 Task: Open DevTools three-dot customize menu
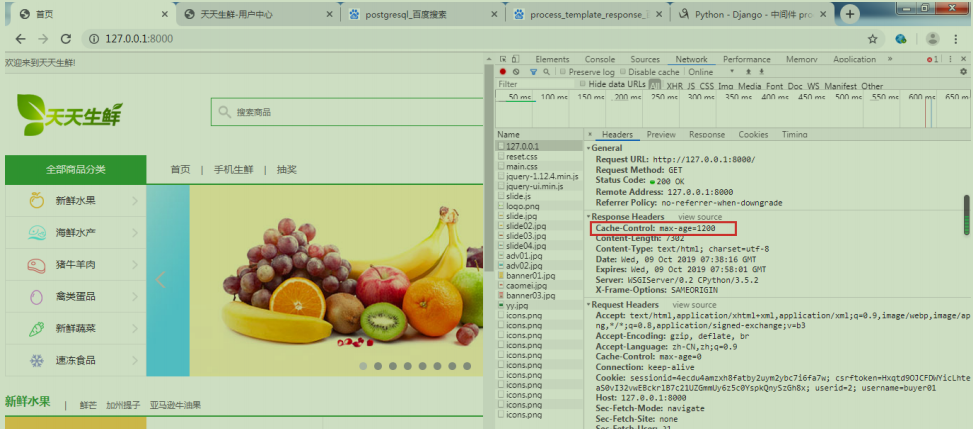tap(950, 59)
